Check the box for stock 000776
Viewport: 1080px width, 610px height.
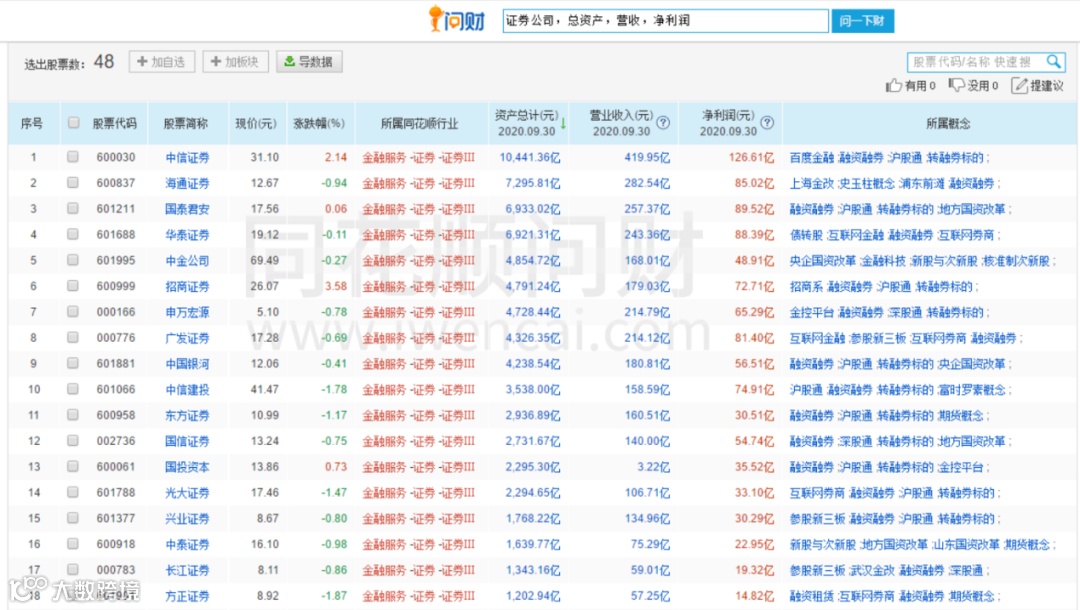coord(73,337)
